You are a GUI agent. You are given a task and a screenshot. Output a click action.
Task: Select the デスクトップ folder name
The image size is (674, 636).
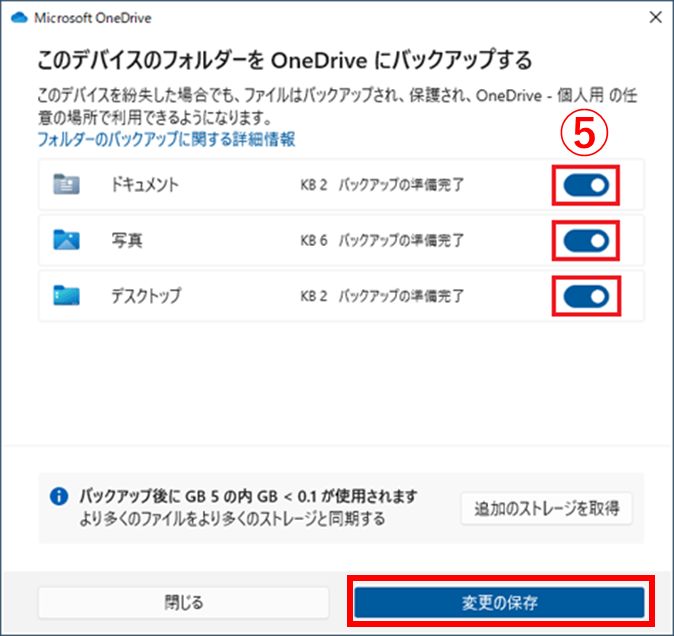(146, 296)
